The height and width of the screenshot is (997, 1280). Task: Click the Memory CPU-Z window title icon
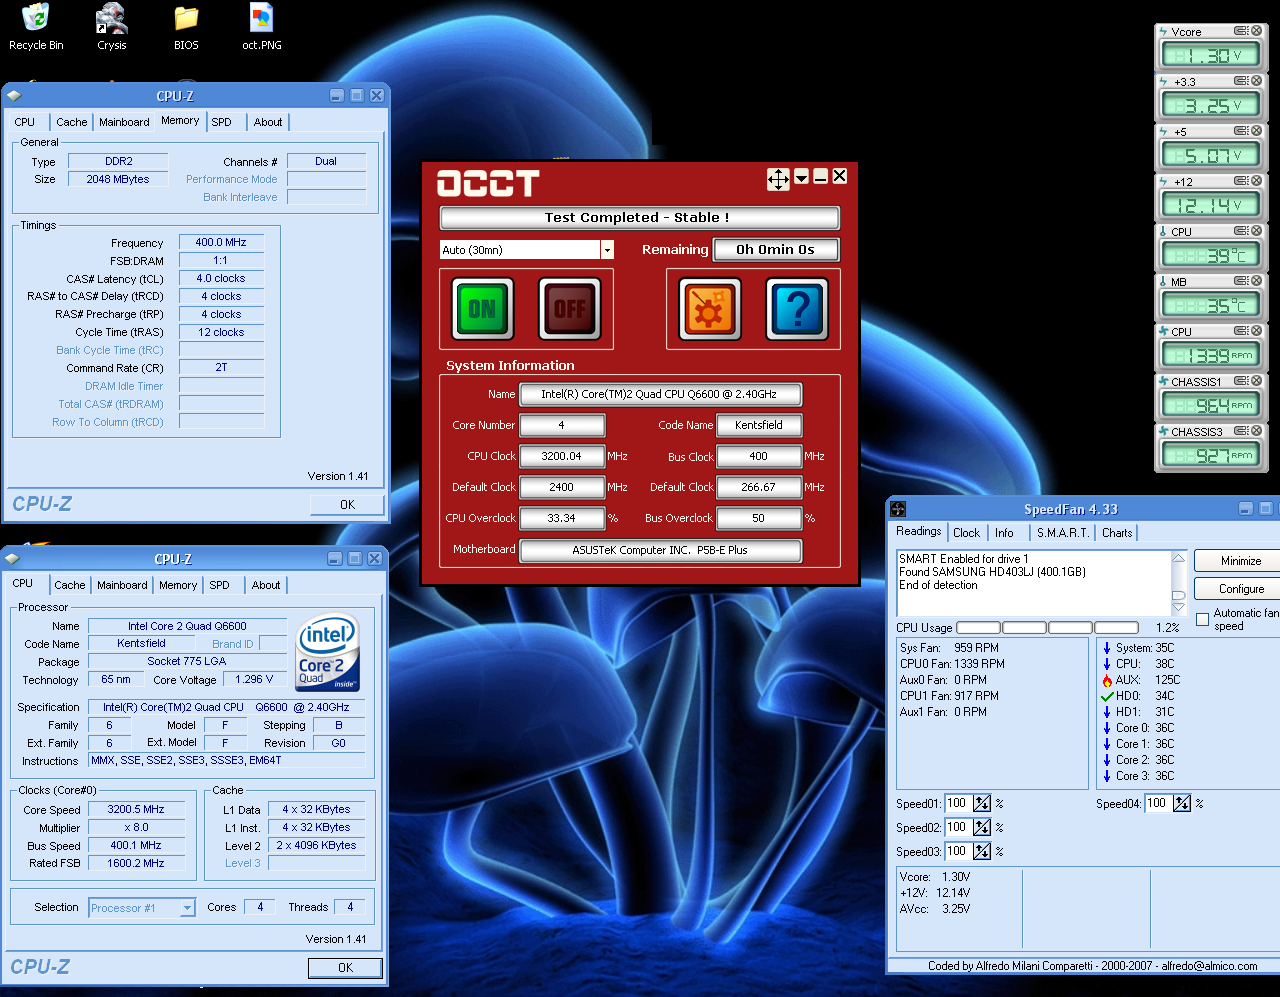click(13, 96)
